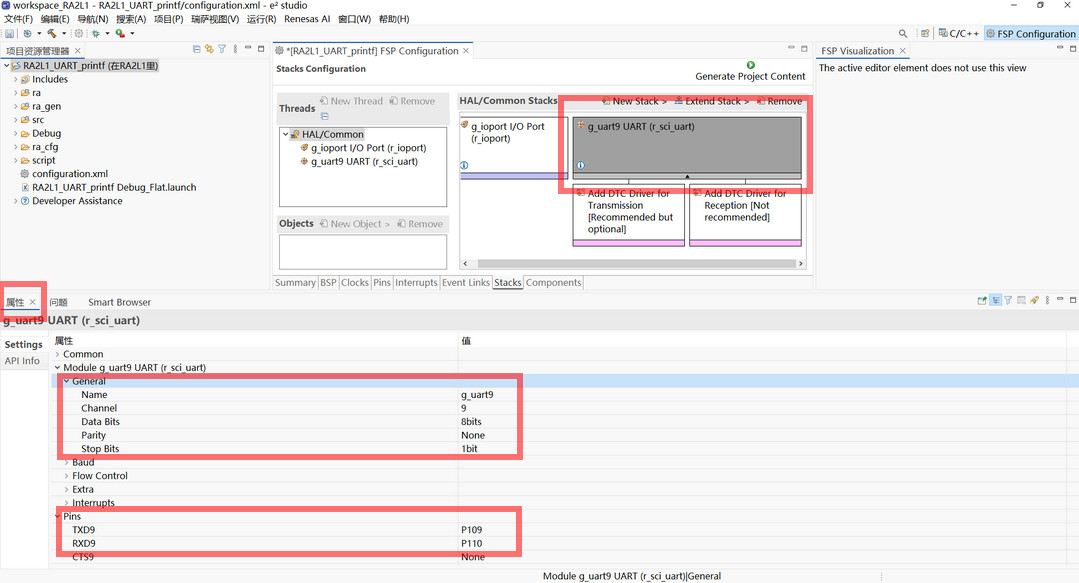Select g_ioport I/O Port in Threads tree
The image size is (1079, 583).
368,148
